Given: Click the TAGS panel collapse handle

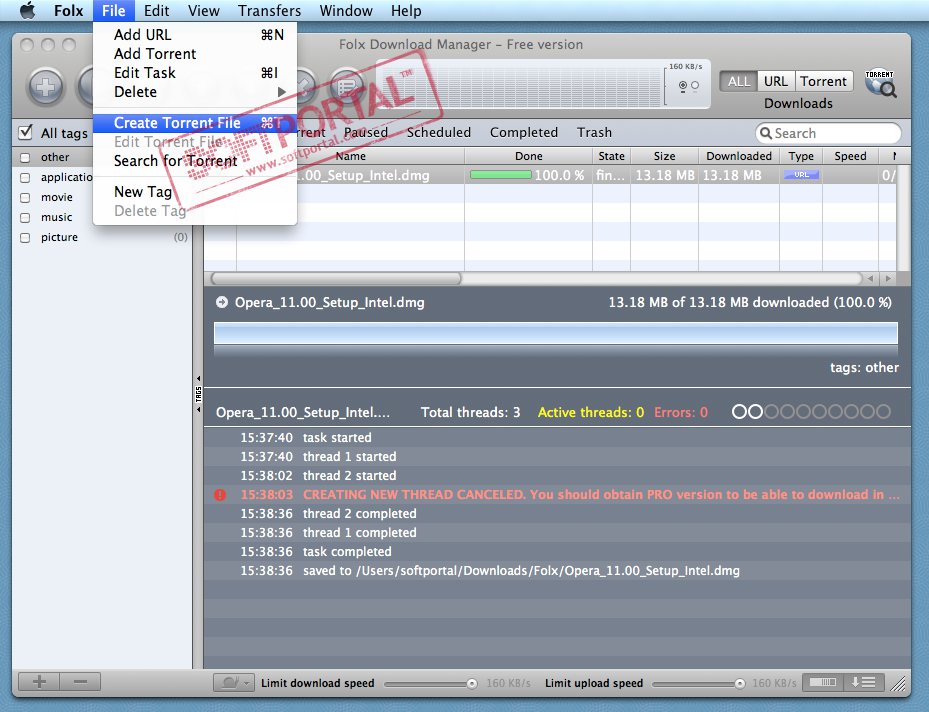Looking at the screenshot, I should coord(198,393).
